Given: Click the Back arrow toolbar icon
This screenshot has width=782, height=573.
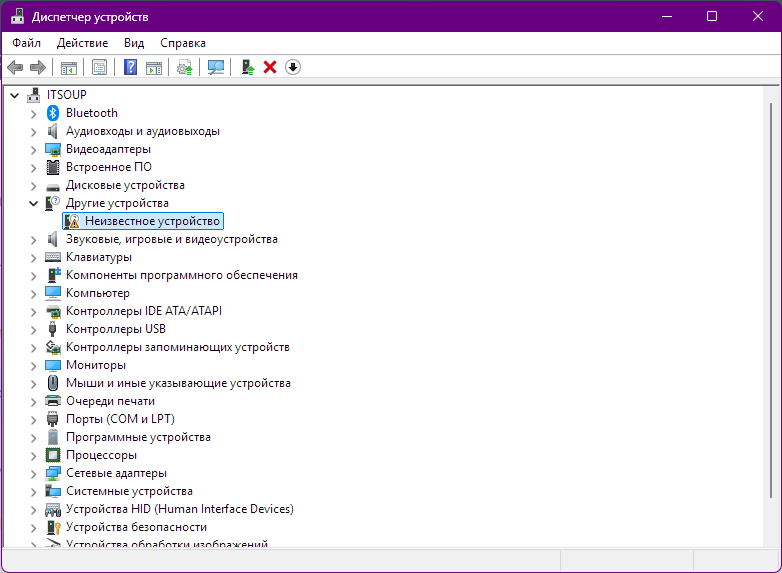Looking at the screenshot, I should (15, 67).
